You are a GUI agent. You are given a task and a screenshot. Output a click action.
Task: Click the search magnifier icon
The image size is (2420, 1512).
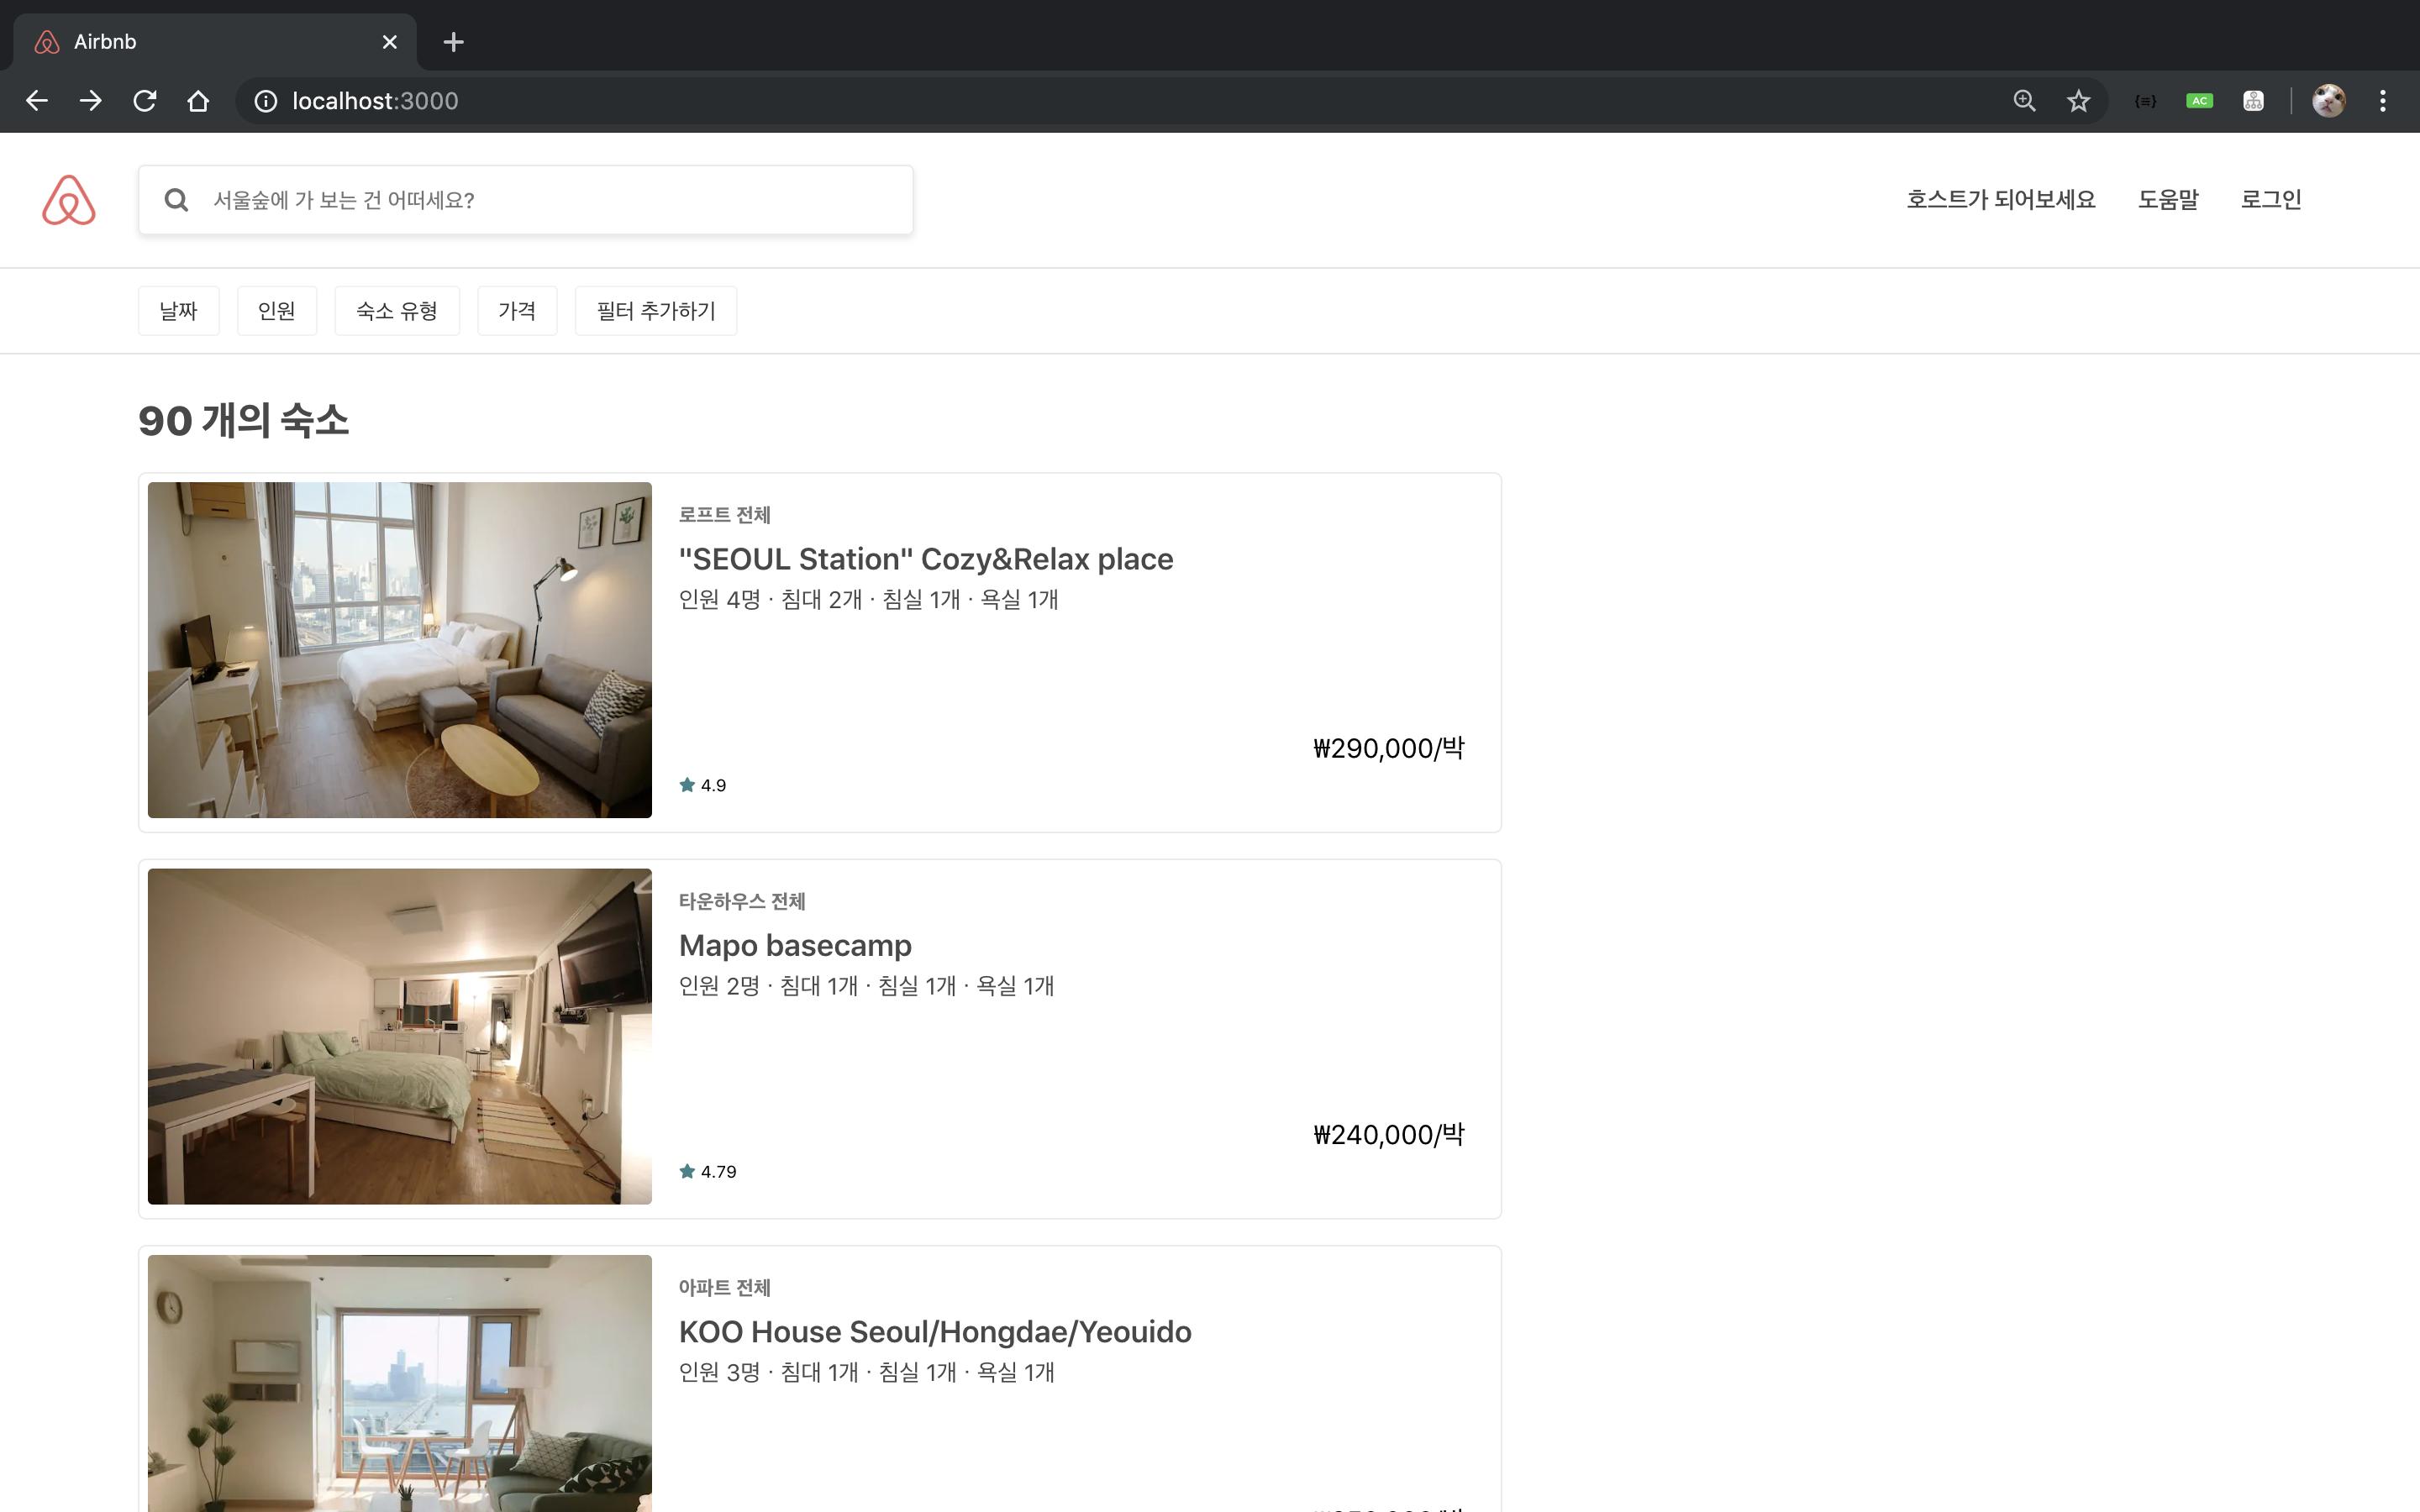pyautogui.click(x=177, y=200)
